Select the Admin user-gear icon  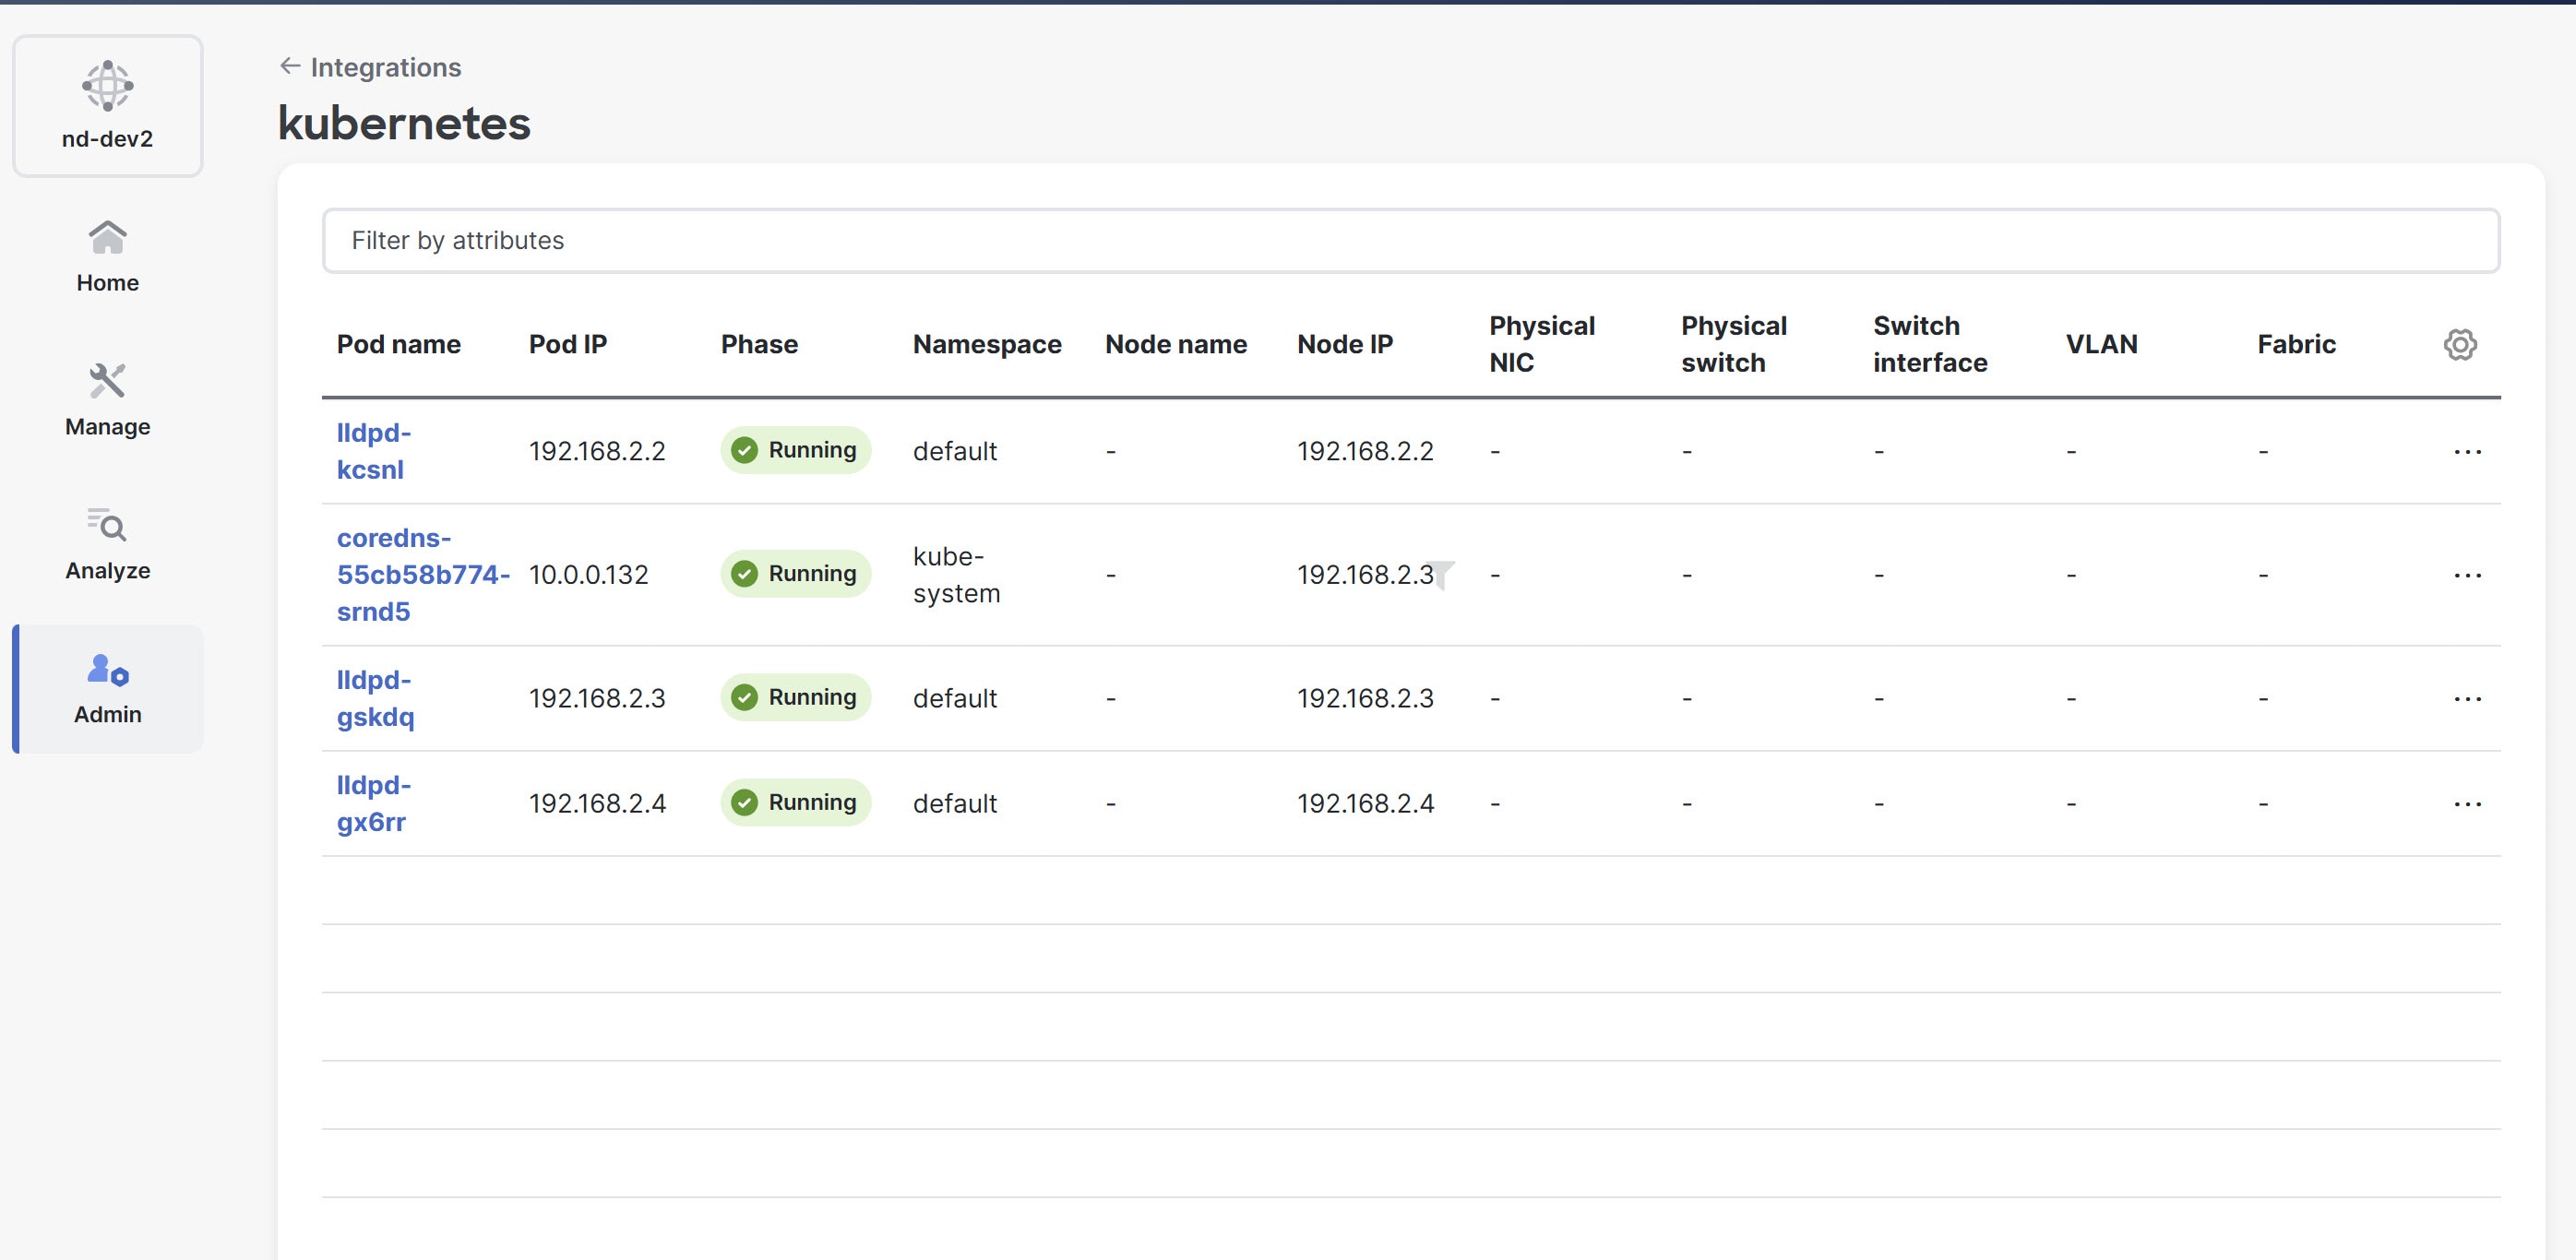[107, 669]
